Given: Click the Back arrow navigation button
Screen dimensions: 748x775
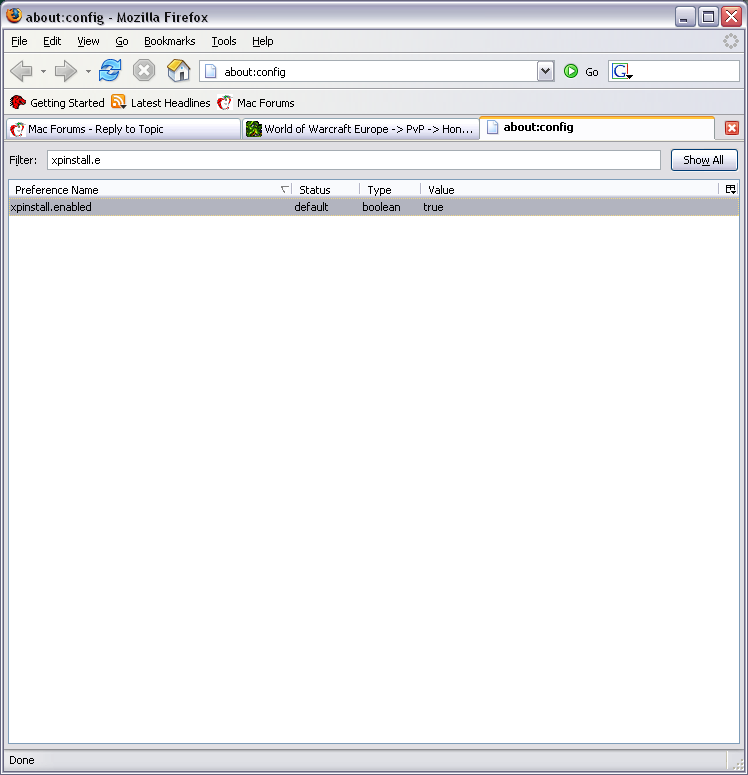Looking at the screenshot, I should [x=21, y=71].
